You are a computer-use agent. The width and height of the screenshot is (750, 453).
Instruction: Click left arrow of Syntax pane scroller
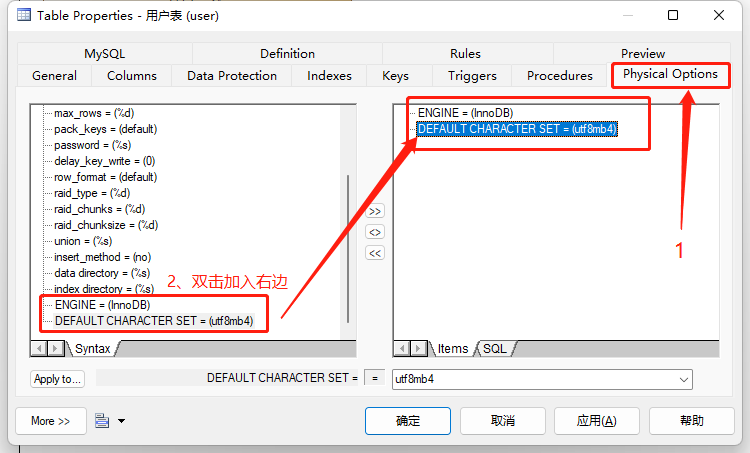pyautogui.click(x=39, y=348)
